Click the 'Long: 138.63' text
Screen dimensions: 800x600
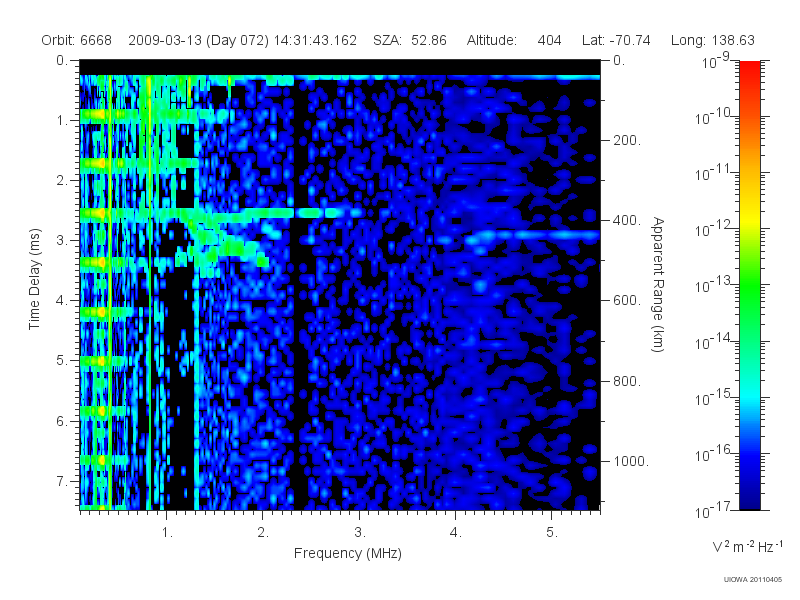point(712,40)
